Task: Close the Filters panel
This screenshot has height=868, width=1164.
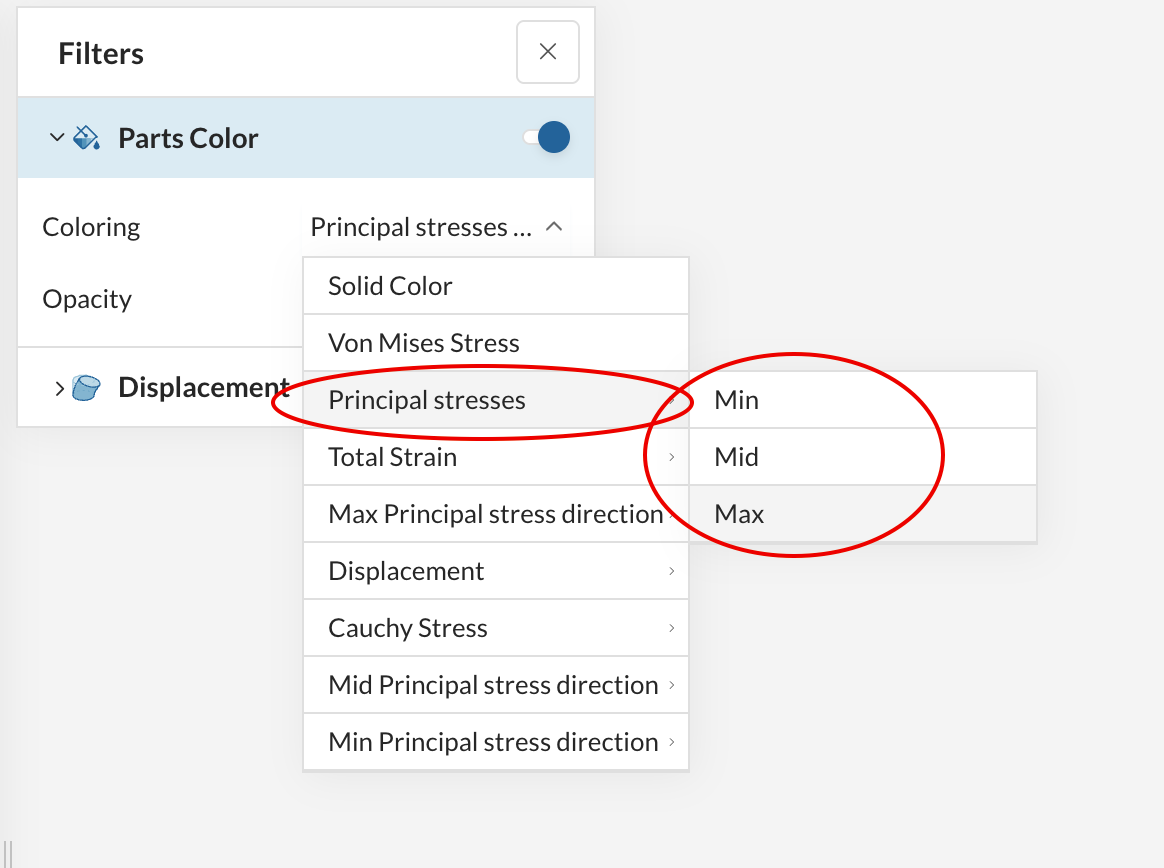Action: coord(547,52)
